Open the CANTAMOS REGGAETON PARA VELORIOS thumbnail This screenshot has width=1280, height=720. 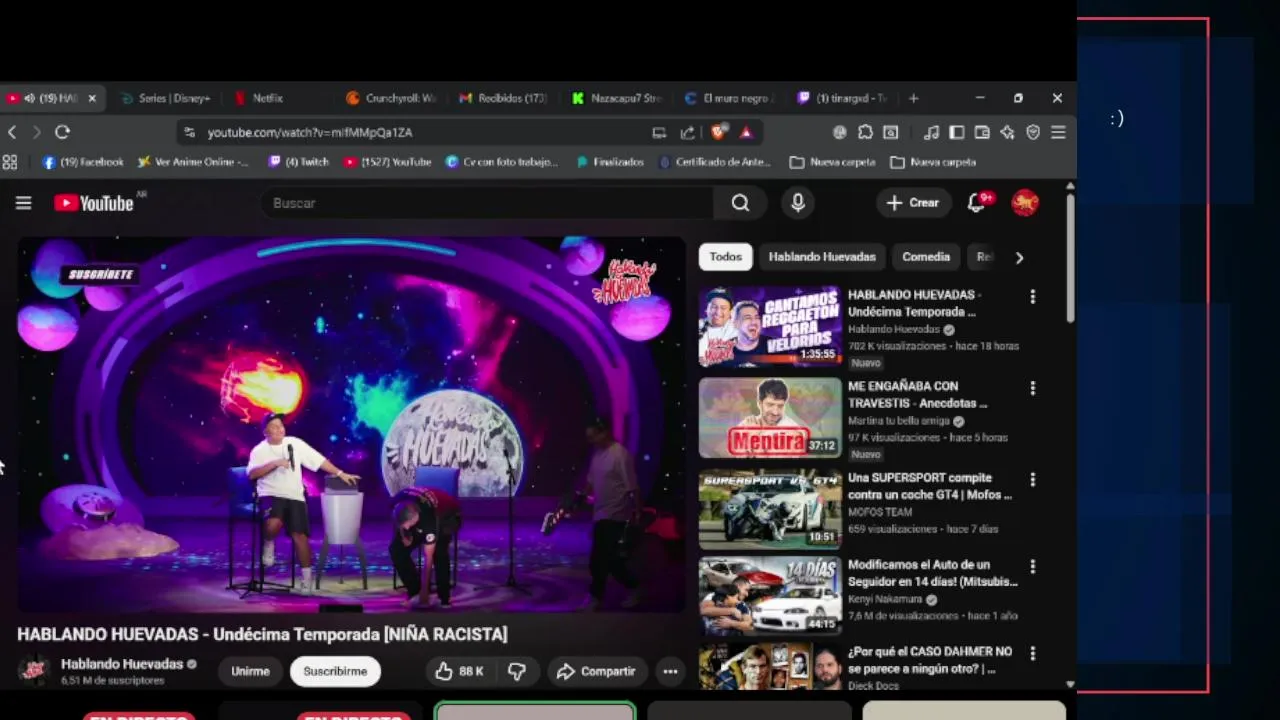770,327
